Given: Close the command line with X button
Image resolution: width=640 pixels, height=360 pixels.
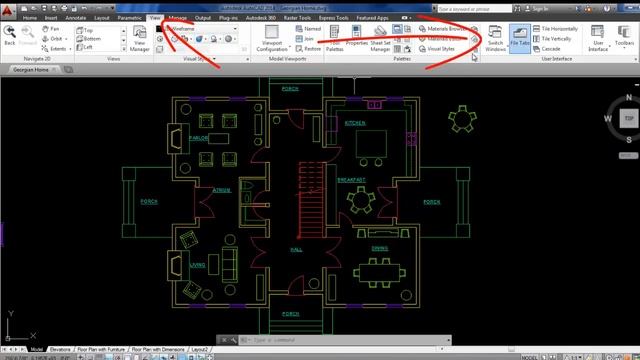Looking at the screenshot, I should coord(224,340).
